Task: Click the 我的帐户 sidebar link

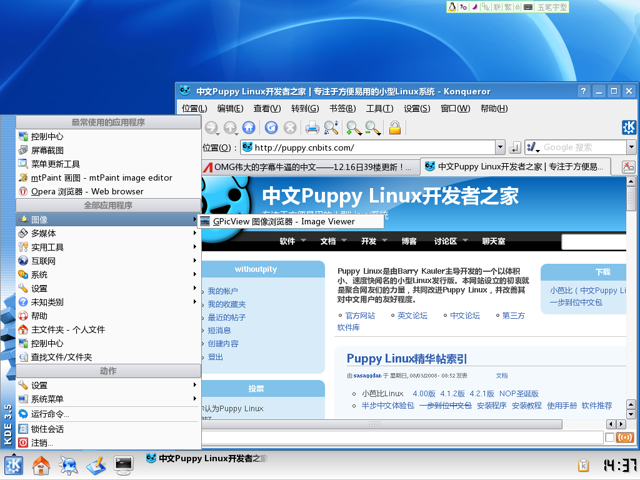Action: coord(223,291)
